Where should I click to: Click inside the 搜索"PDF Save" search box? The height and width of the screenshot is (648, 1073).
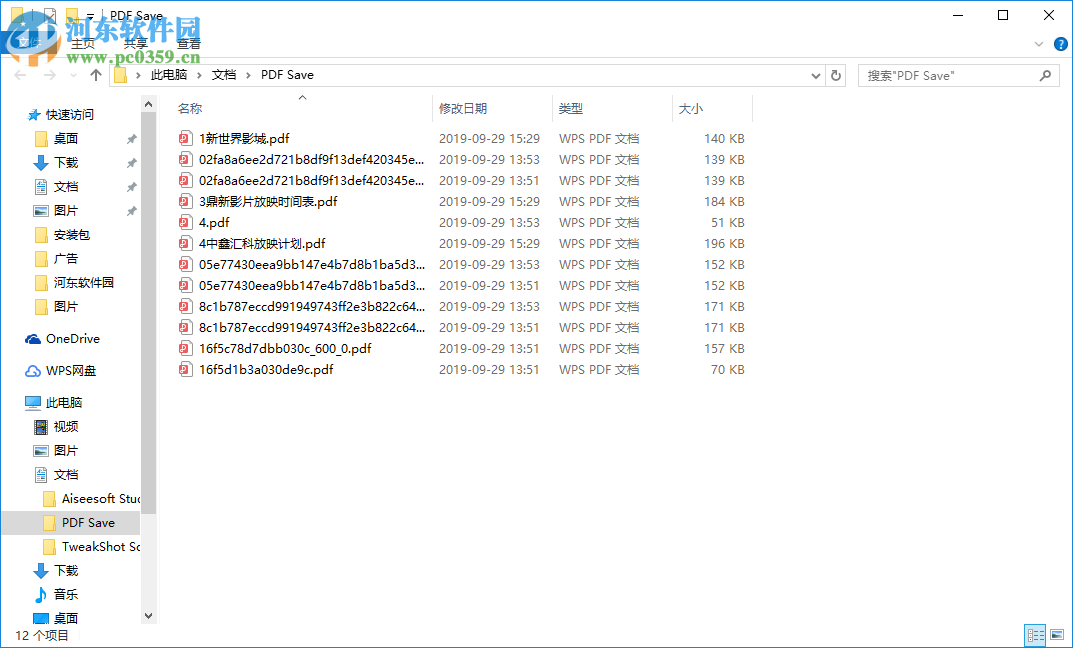[x=950, y=75]
